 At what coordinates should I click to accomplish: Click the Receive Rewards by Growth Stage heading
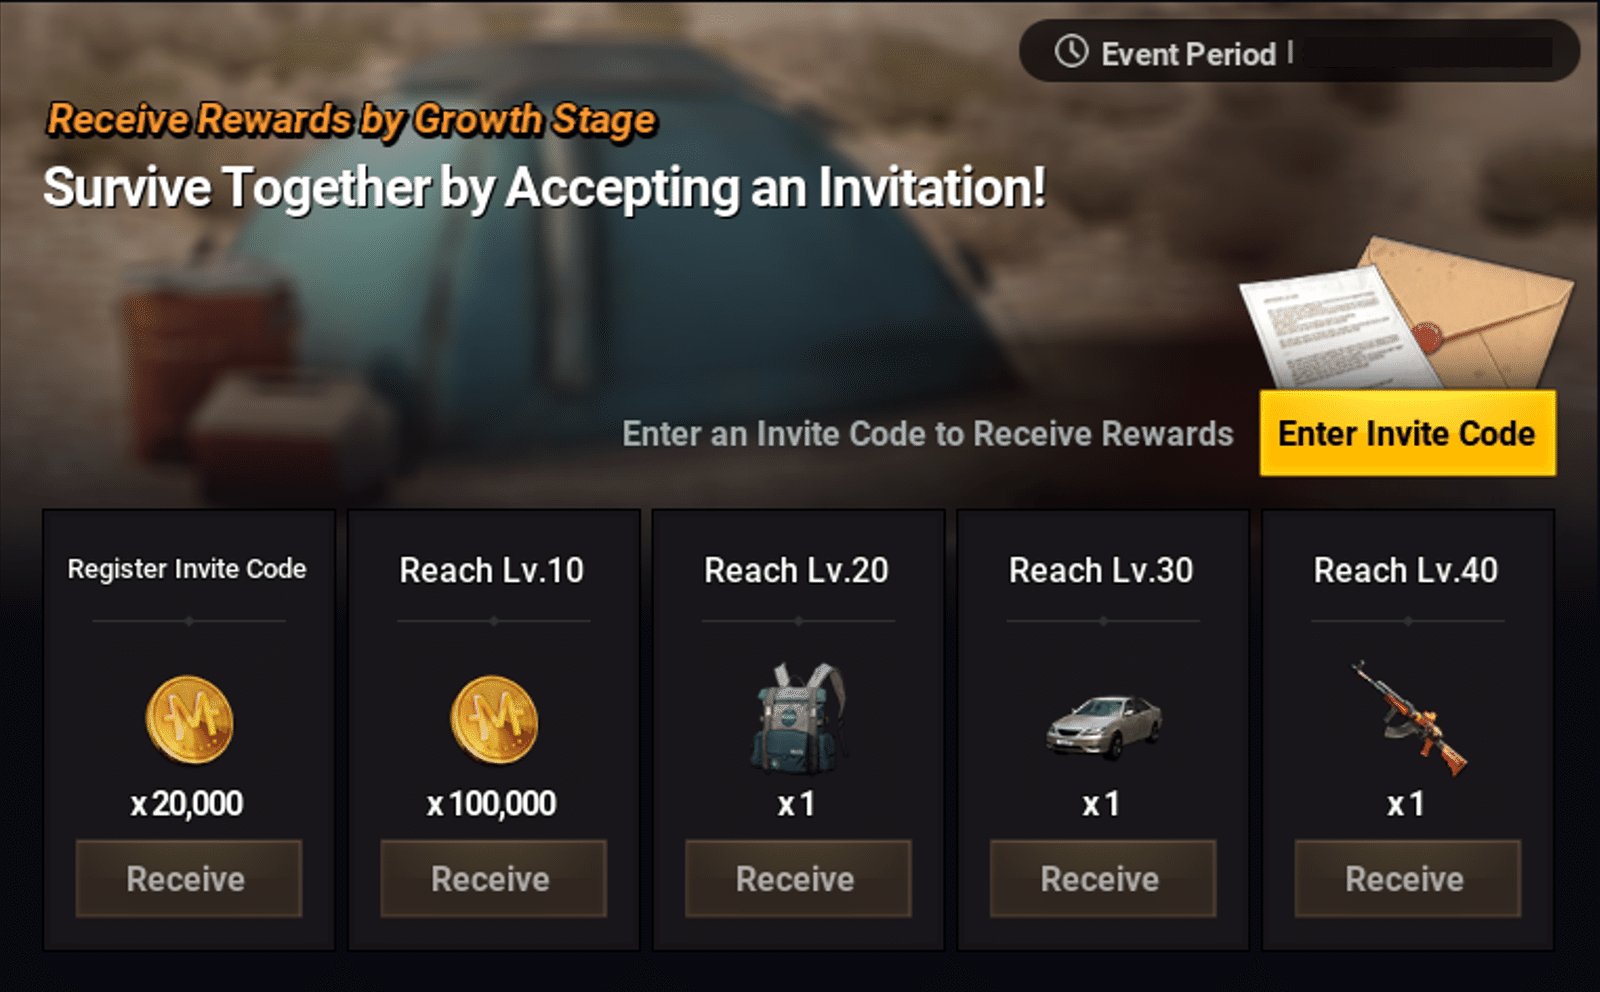coord(352,120)
